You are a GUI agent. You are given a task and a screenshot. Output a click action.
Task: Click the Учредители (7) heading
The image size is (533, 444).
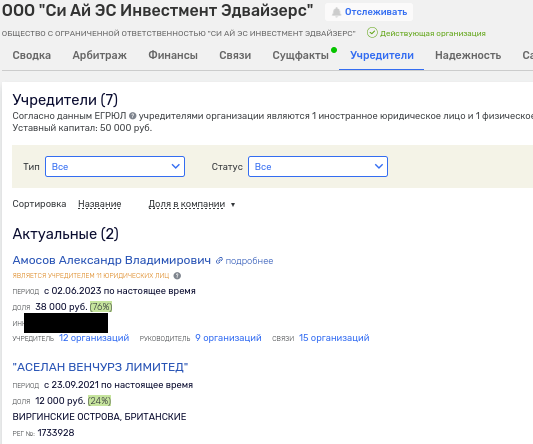pyautogui.click(x=65, y=100)
